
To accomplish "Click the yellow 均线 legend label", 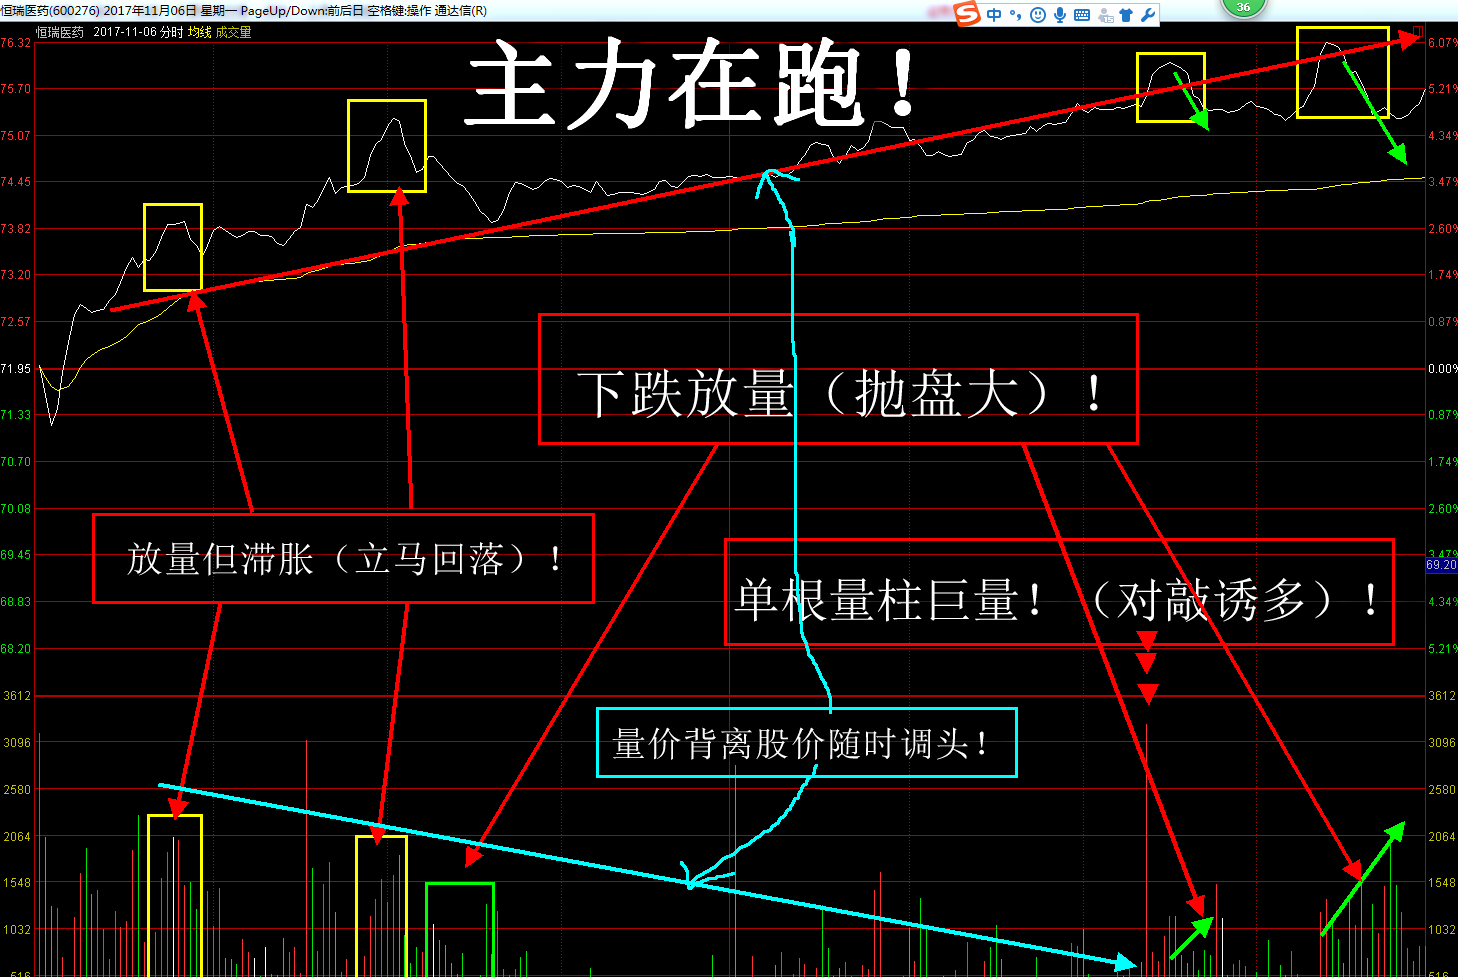I will [200, 32].
